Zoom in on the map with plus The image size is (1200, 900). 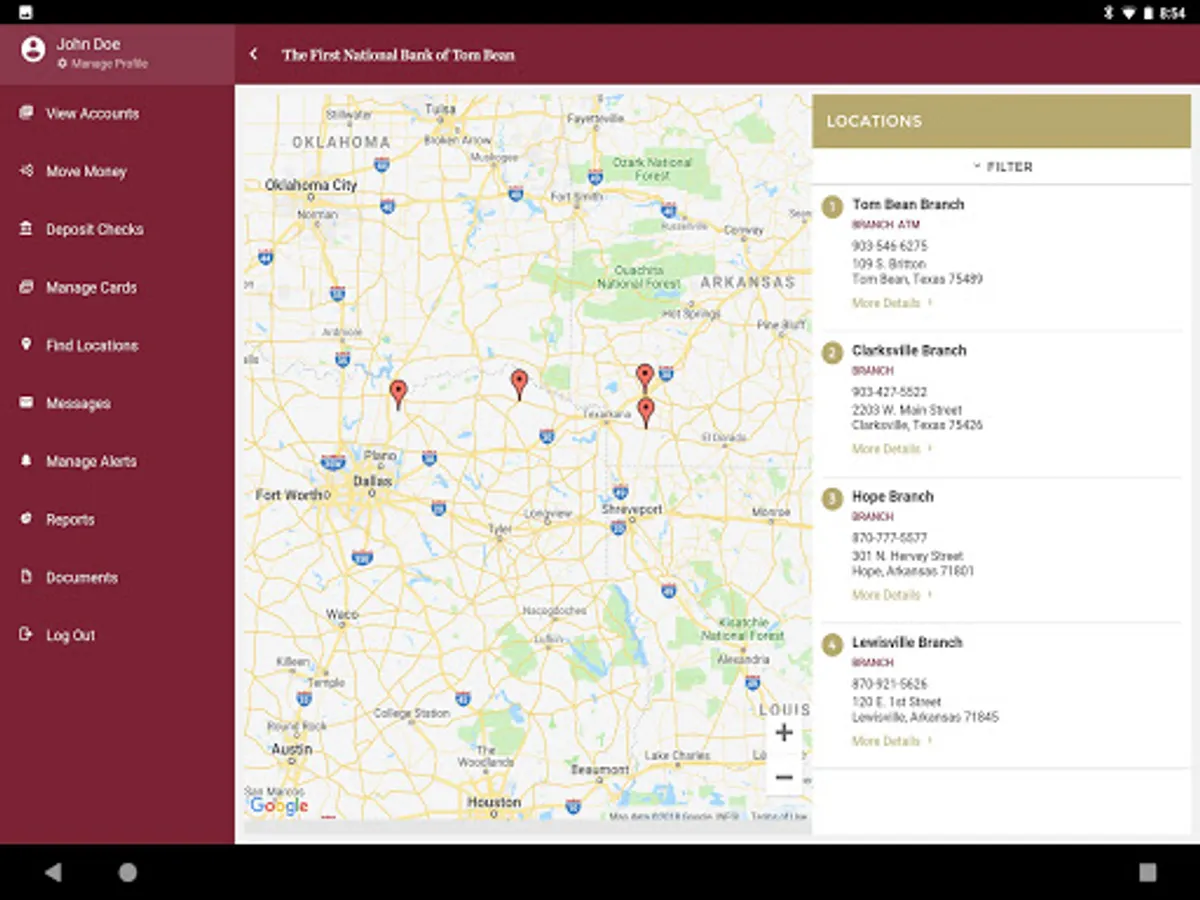tap(784, 732)
